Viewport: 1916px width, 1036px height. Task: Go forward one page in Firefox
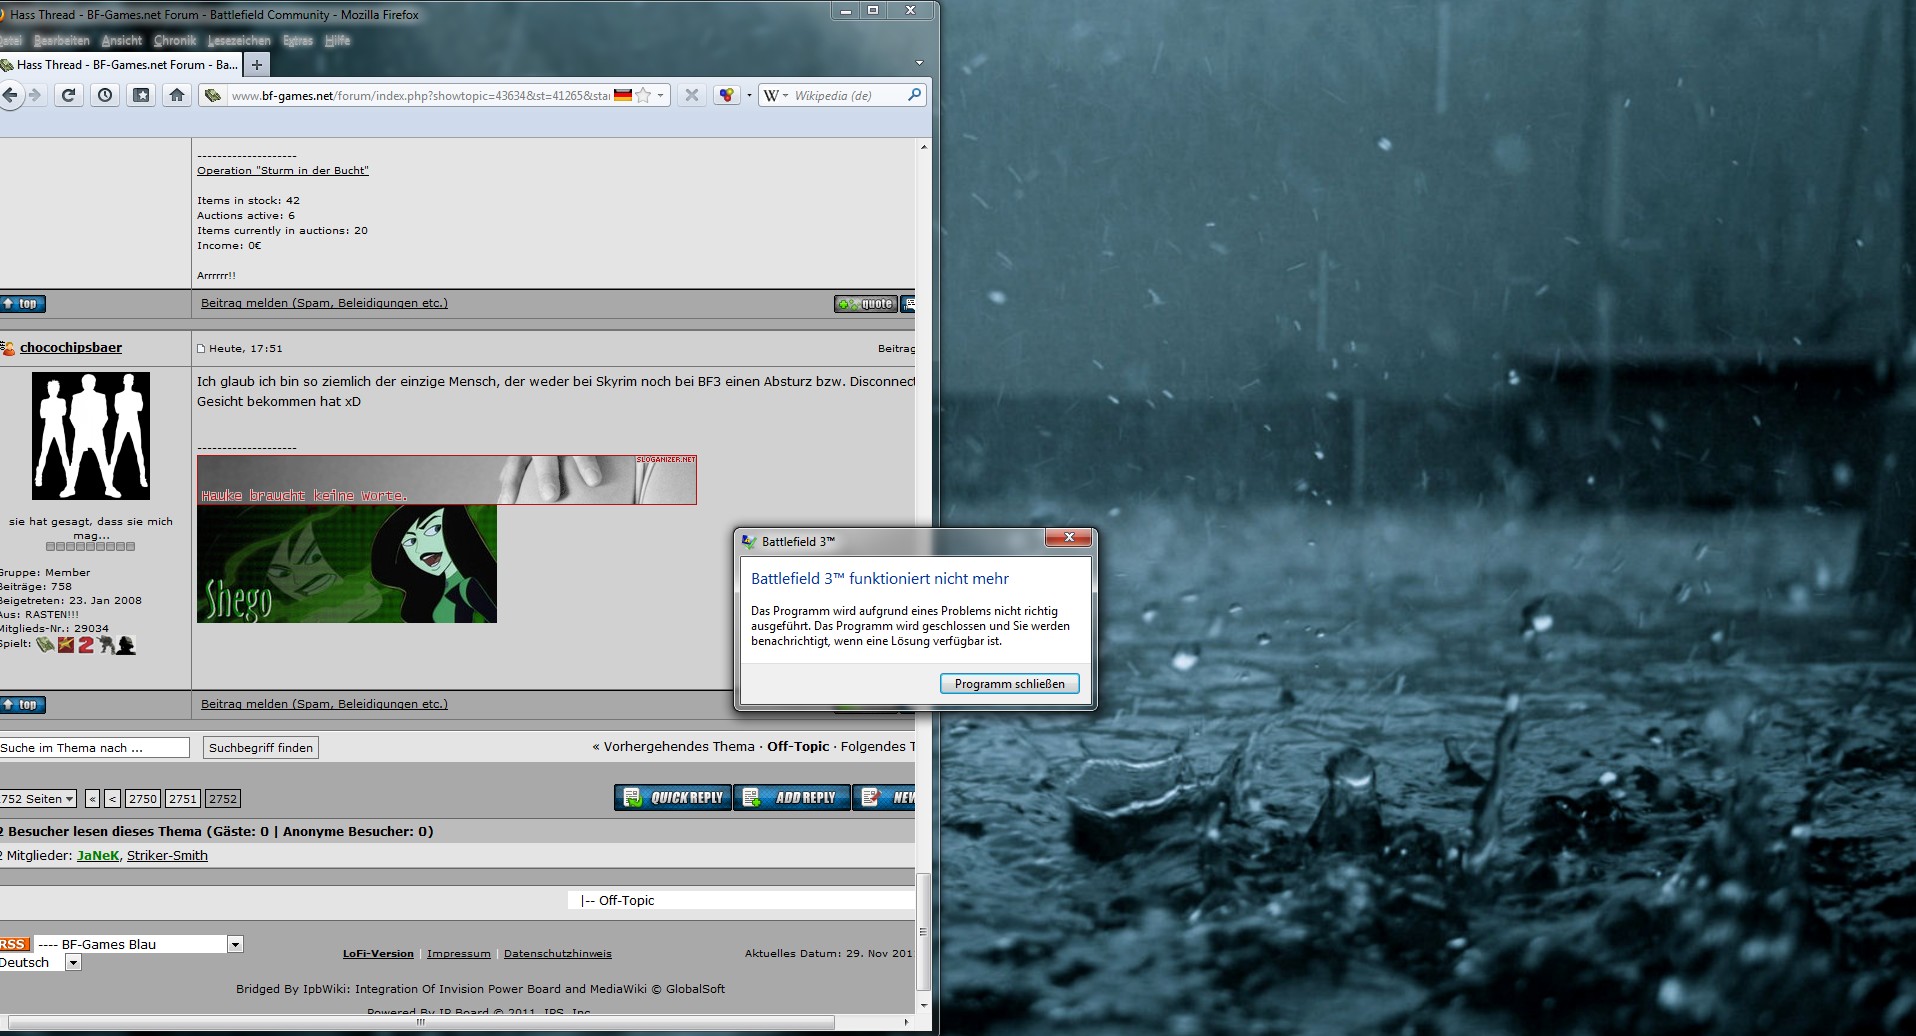[x=35, y=95]
